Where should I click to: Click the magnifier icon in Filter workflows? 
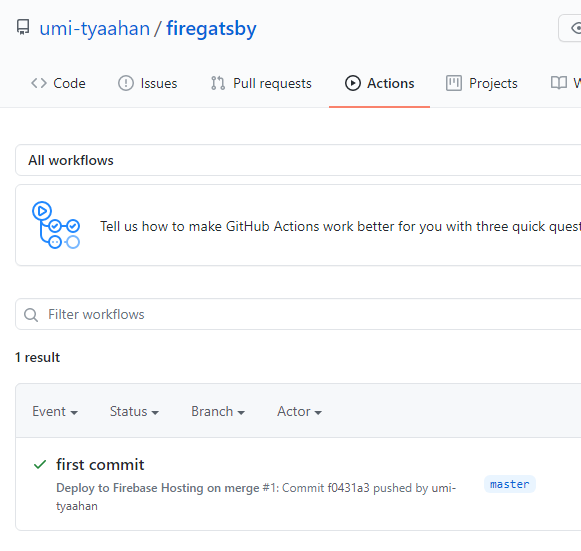click(x=31, y=315)
